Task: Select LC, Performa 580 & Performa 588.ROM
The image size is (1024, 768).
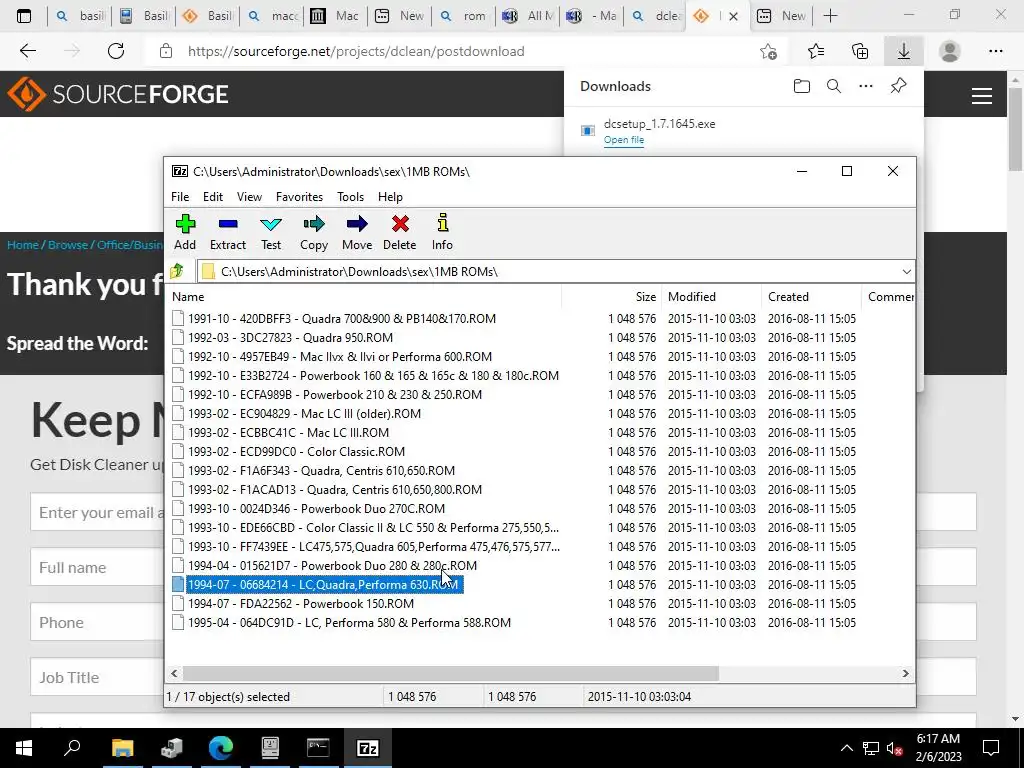Action: [x=342, y=623]
